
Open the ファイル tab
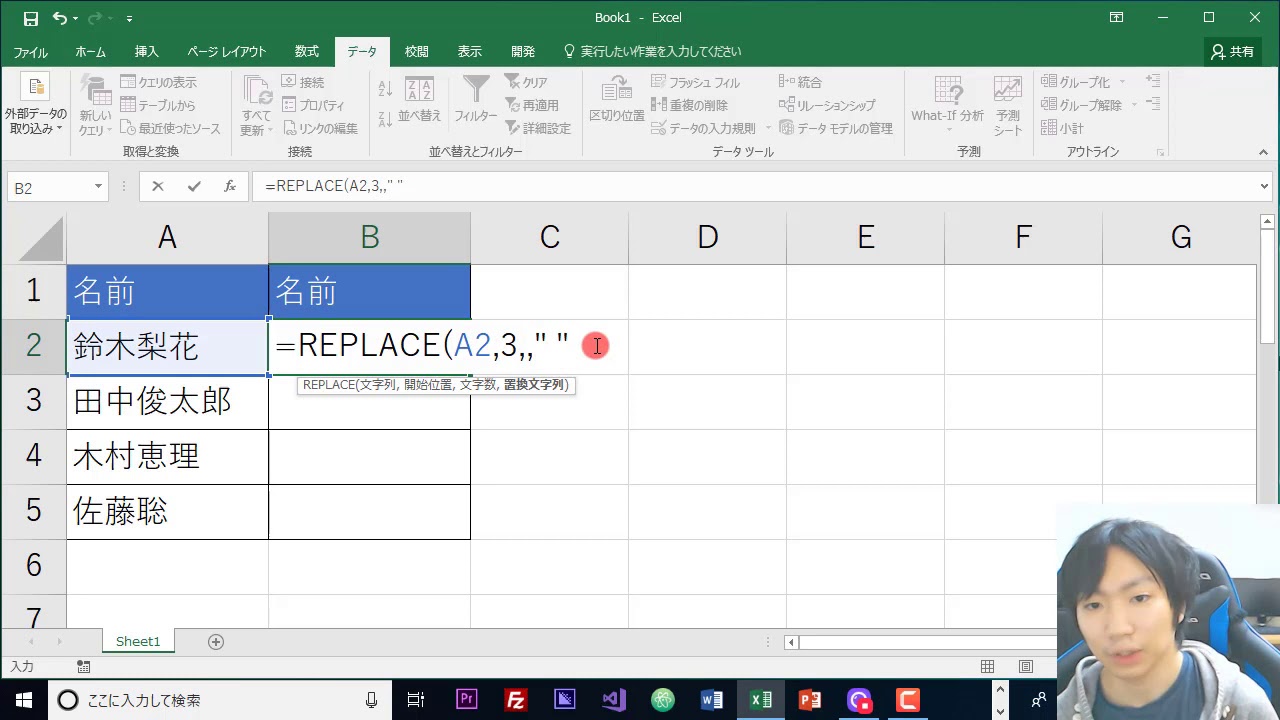[31, 52]
